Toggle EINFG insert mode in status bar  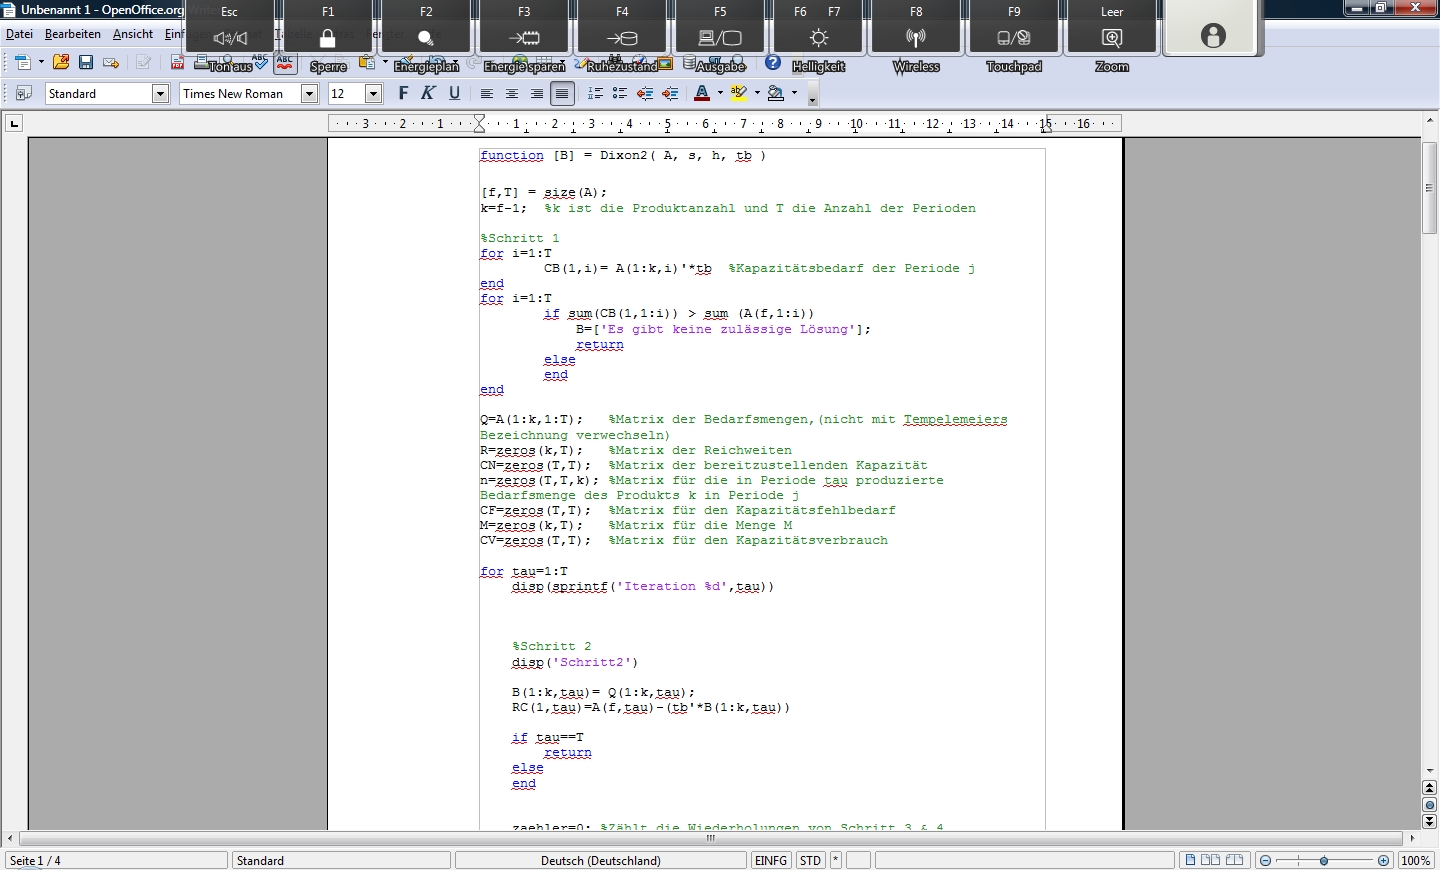[771, 860]
